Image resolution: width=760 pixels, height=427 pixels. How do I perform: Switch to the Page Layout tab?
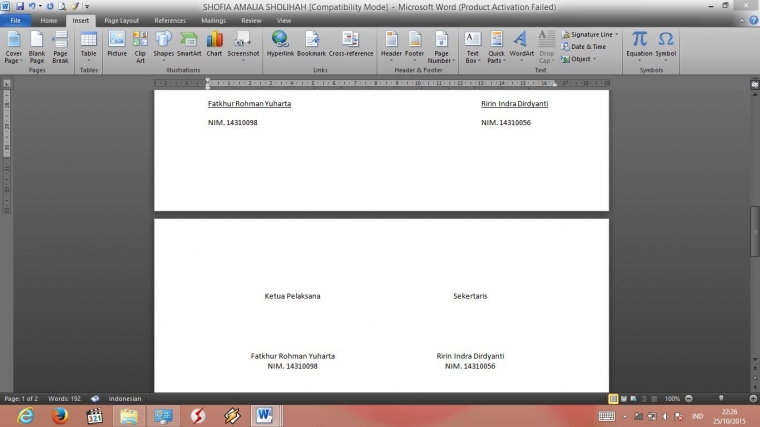pyautogui.click(x=122, y=20)
